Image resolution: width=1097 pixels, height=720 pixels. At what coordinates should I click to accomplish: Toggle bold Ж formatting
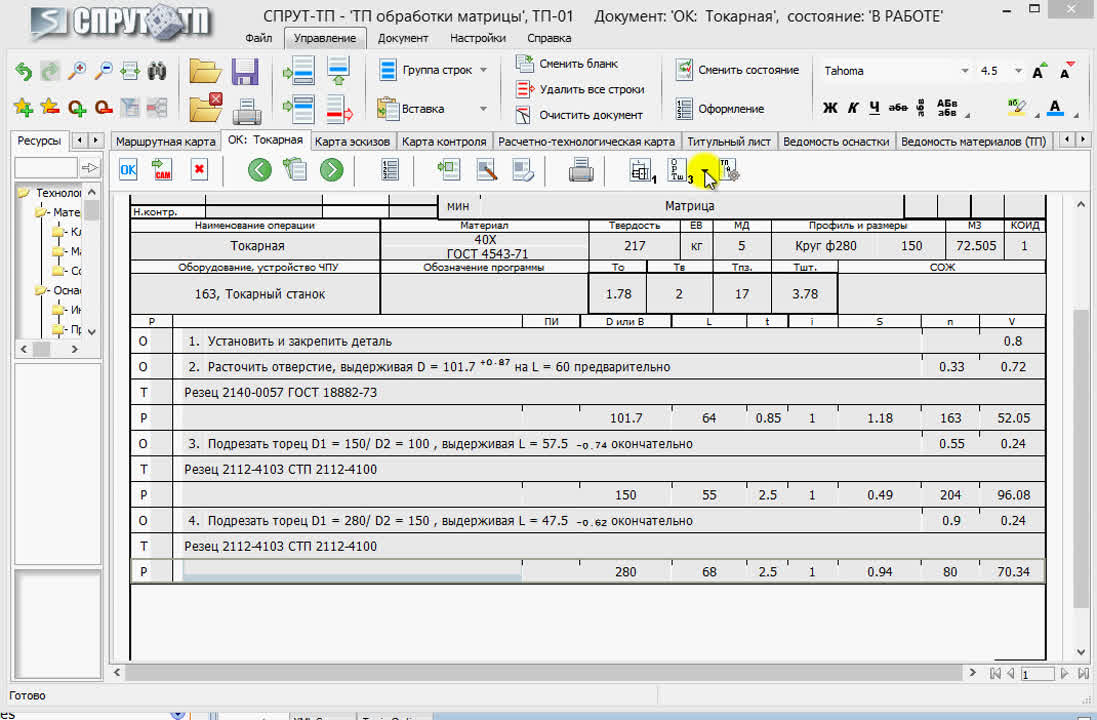(830, 108)
